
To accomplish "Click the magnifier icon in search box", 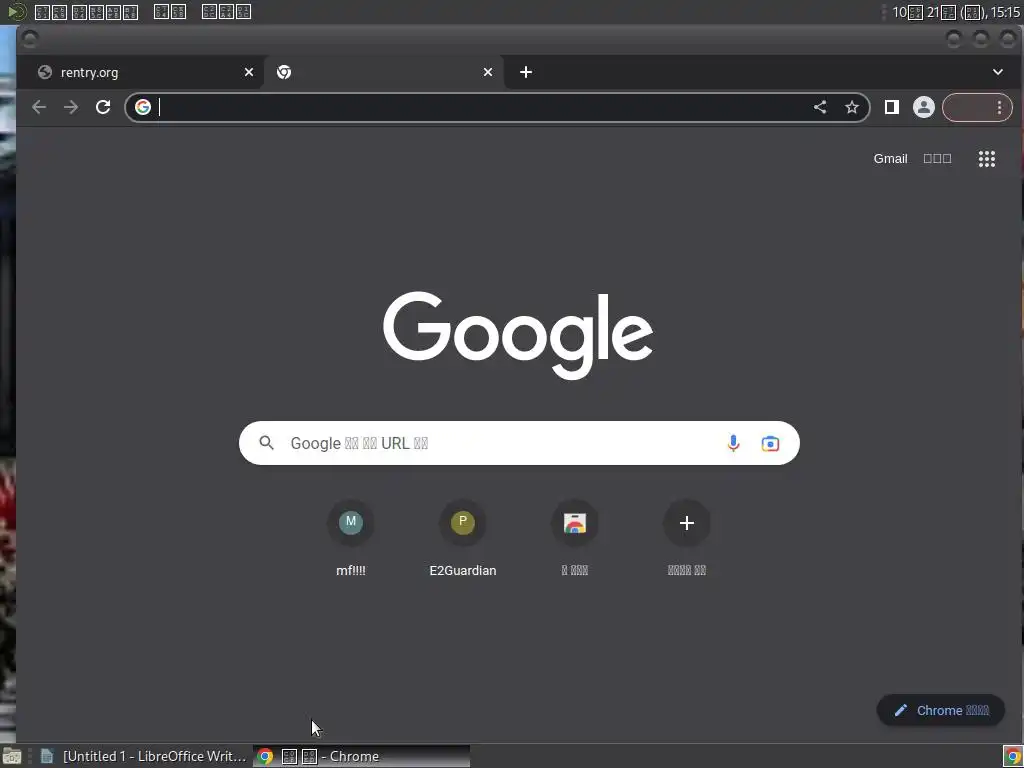I will tap(266, 443).
